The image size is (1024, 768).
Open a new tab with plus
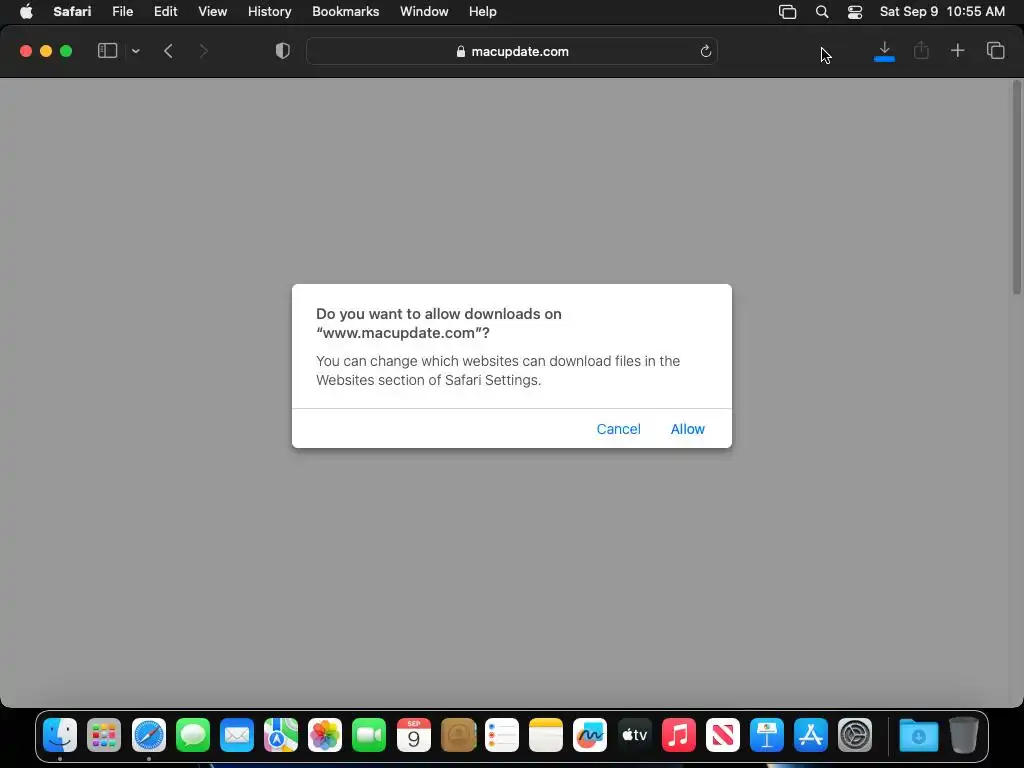(x=957, y=51)
